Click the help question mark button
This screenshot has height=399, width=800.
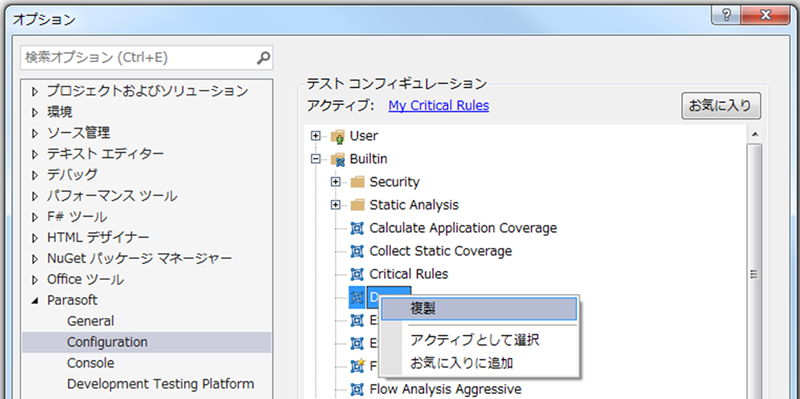pyautogui.click(x=727, y=16)
